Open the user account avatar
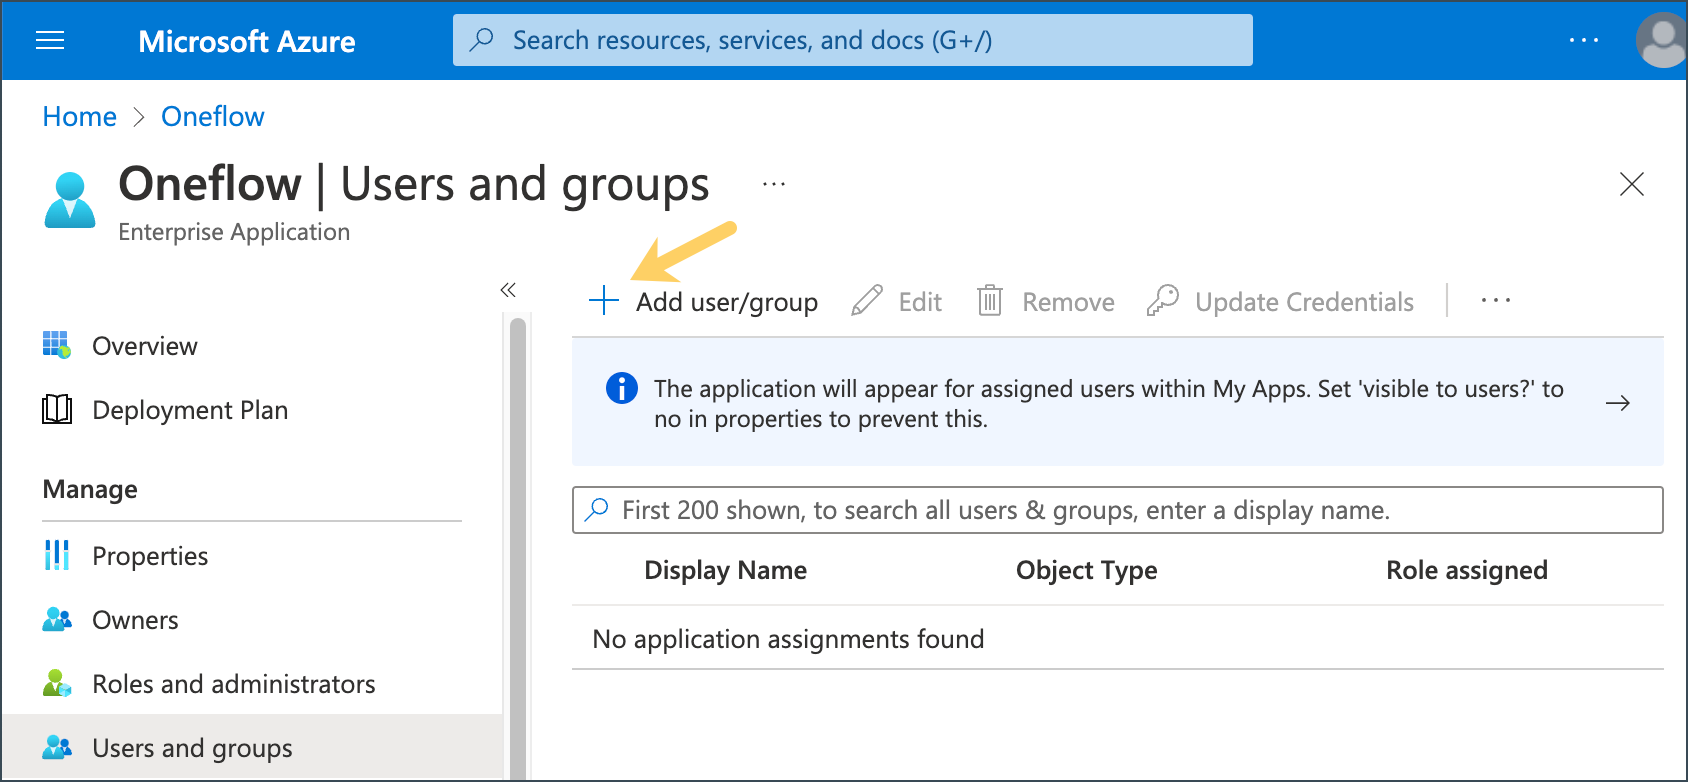The height and width of the screenshot is (782, 1688). coord(1662,40)
